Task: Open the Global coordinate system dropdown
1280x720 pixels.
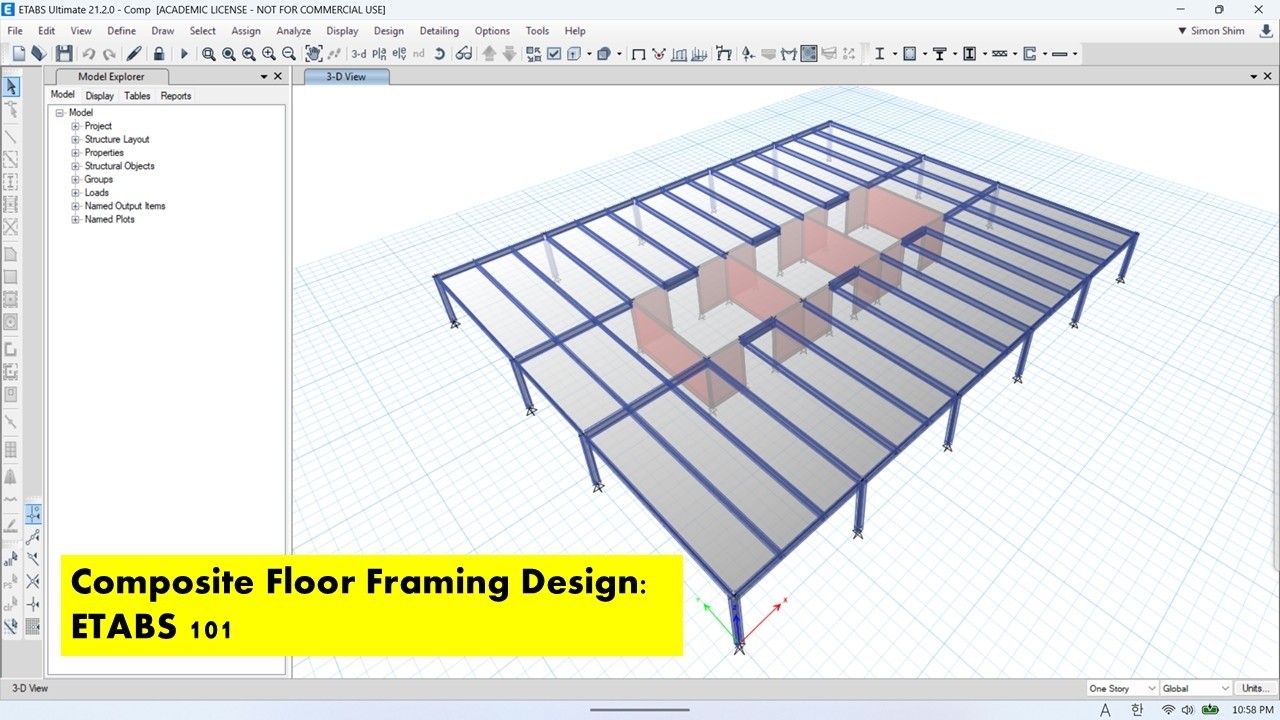Action: point(1197,688)
